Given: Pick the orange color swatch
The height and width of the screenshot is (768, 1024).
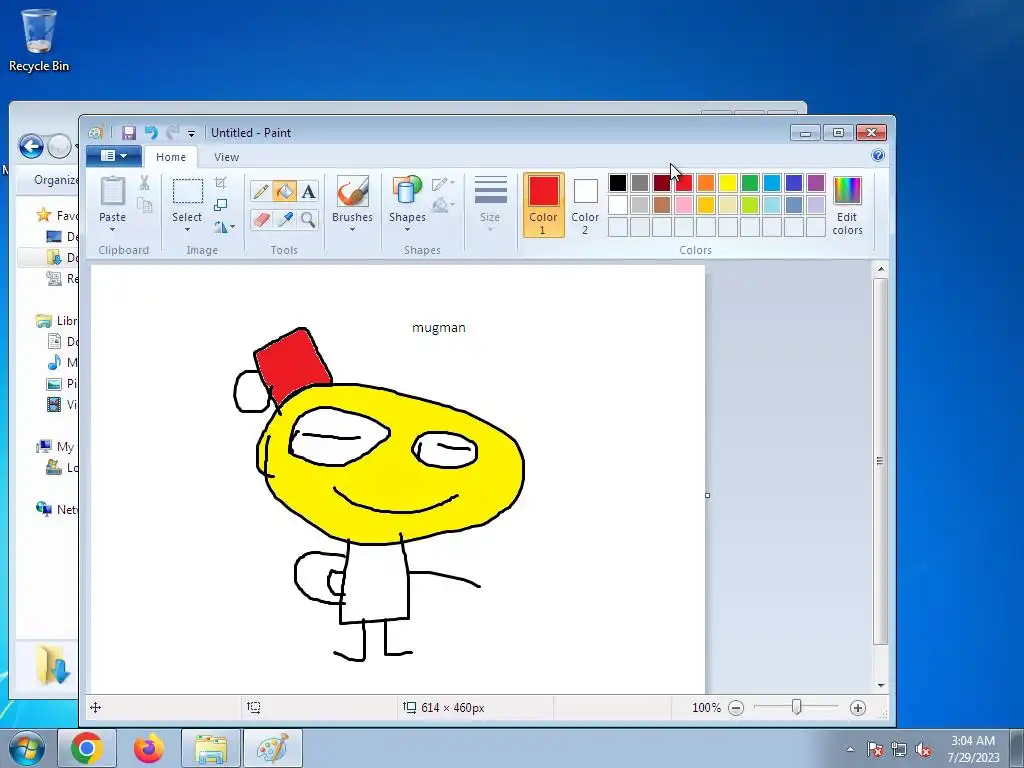Looking at the screenshot, I should (705, 183).
